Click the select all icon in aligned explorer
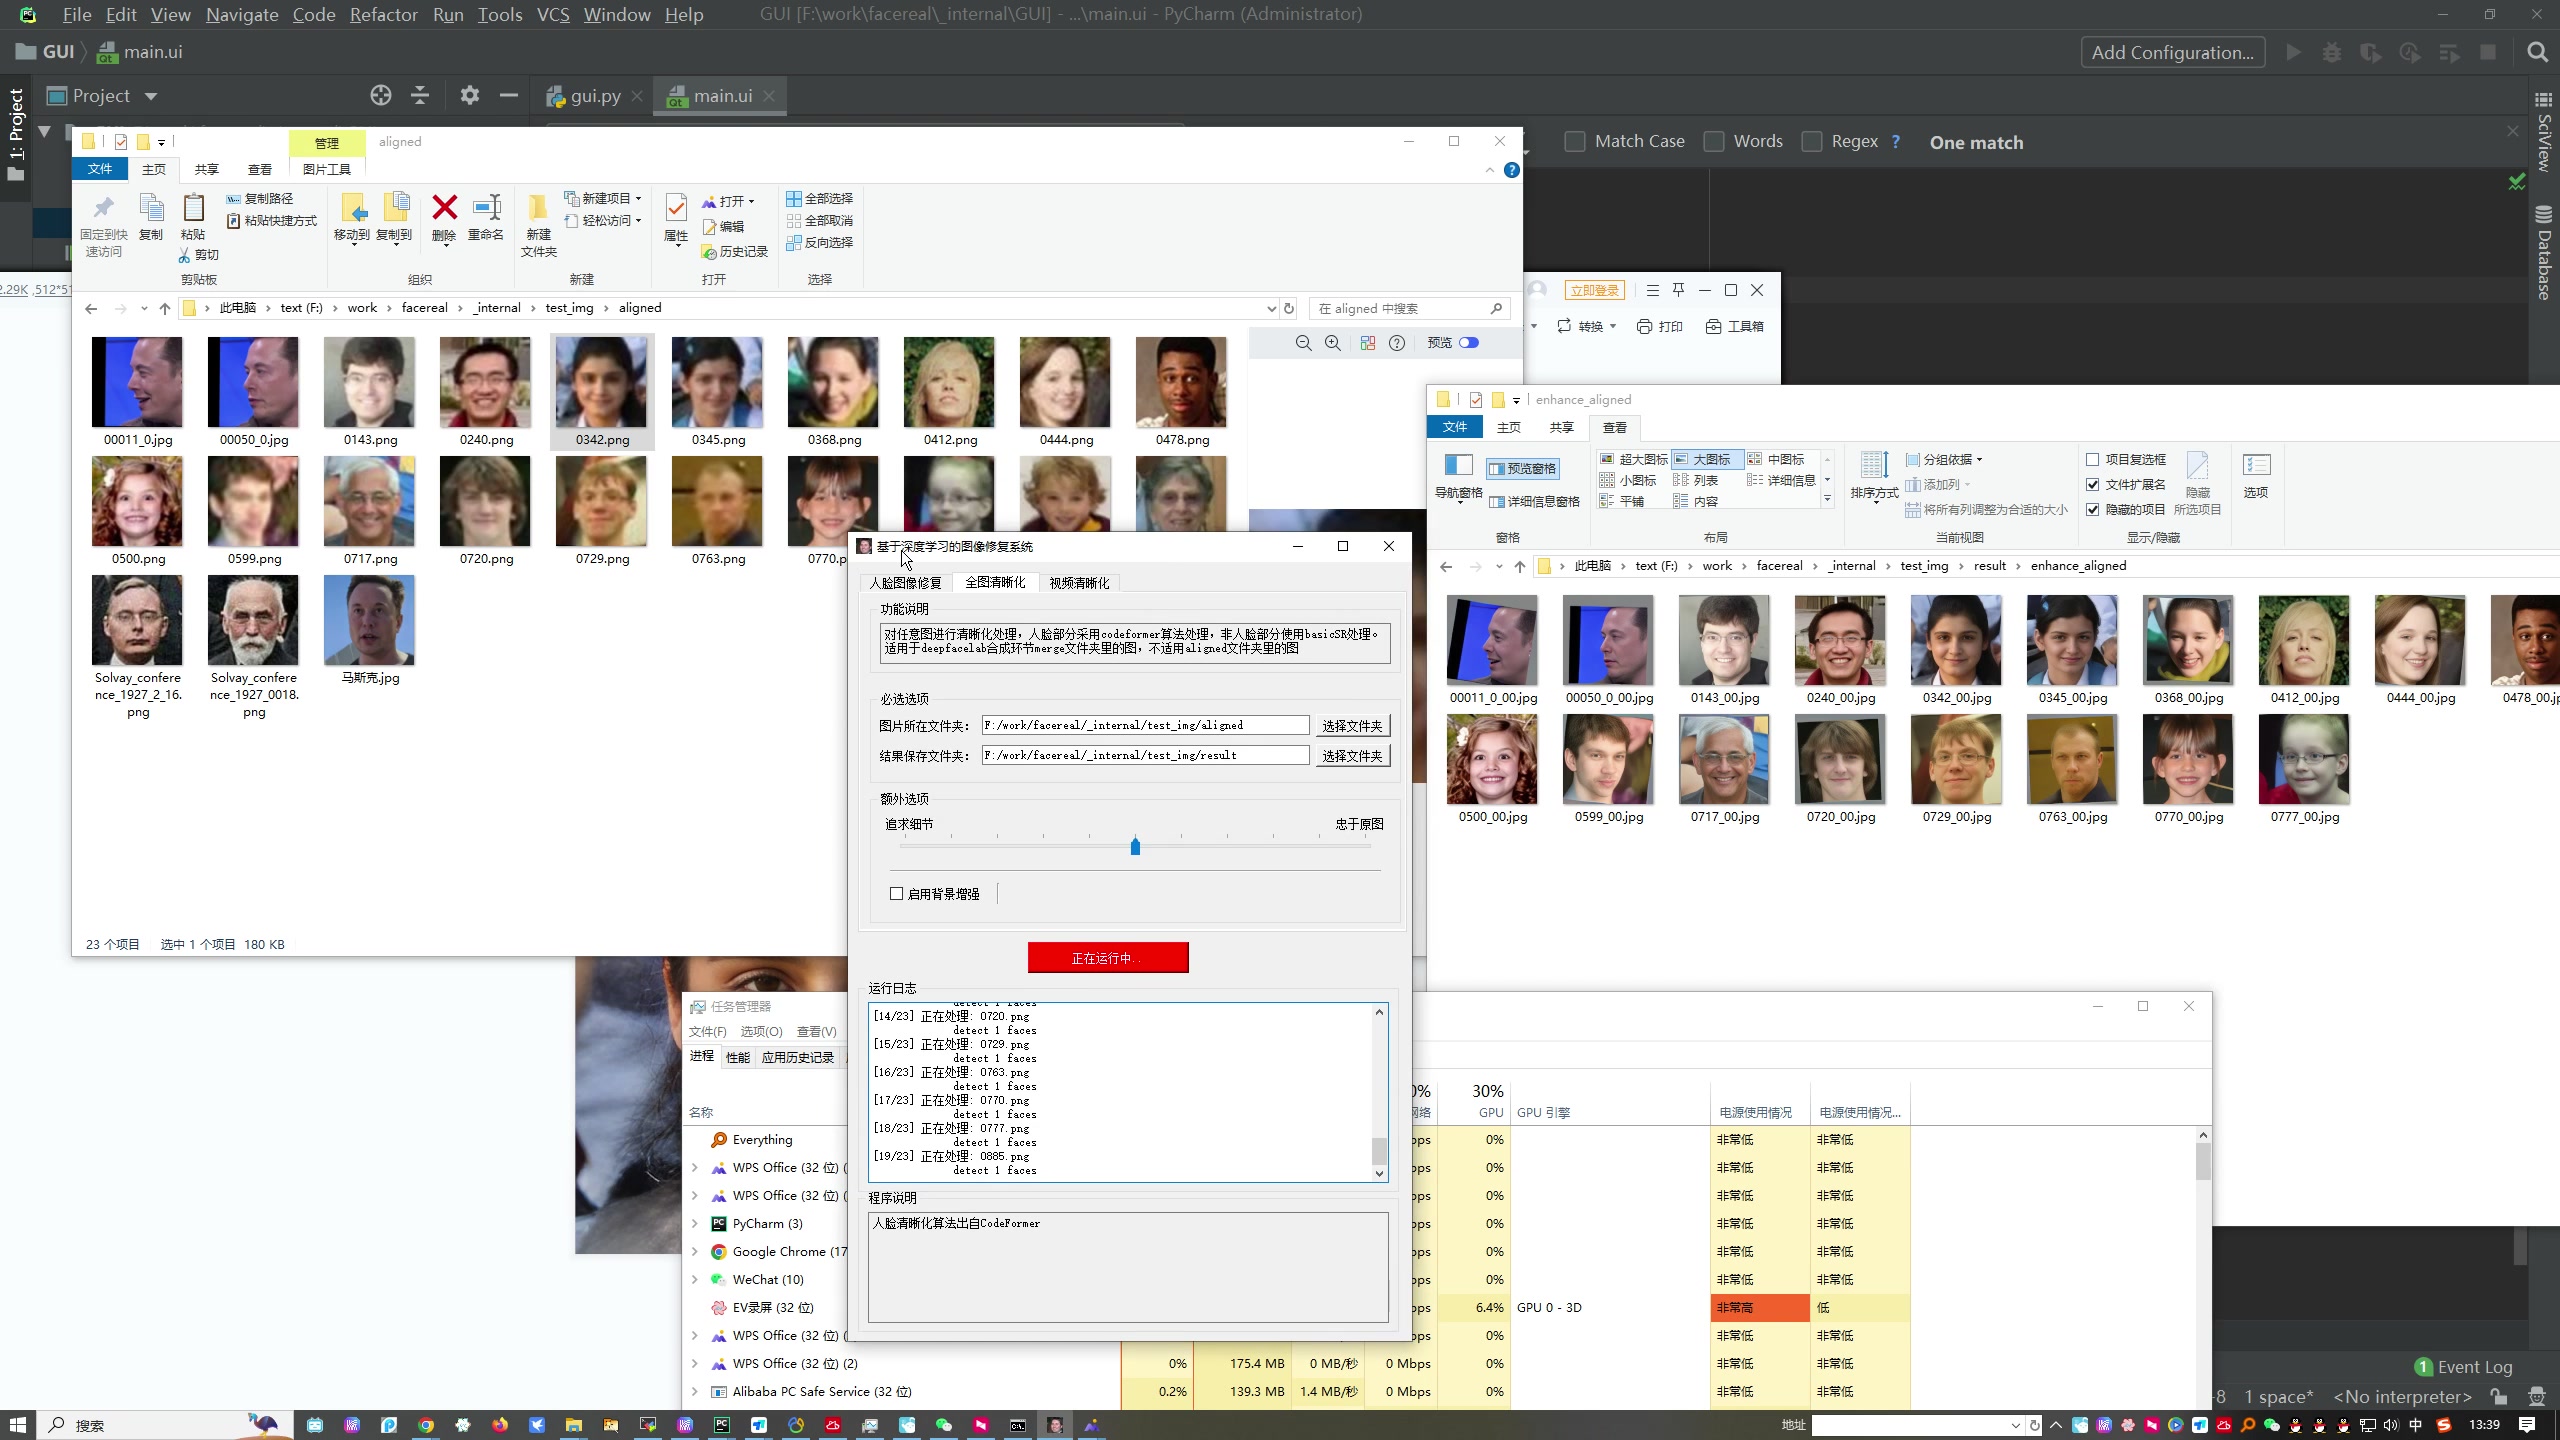 [x=794, y=198]
